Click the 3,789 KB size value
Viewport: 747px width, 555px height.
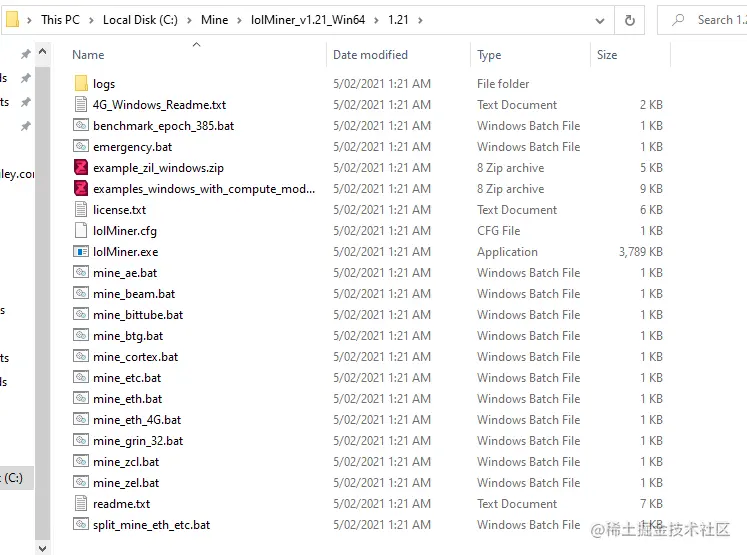(x=640, y=252)
